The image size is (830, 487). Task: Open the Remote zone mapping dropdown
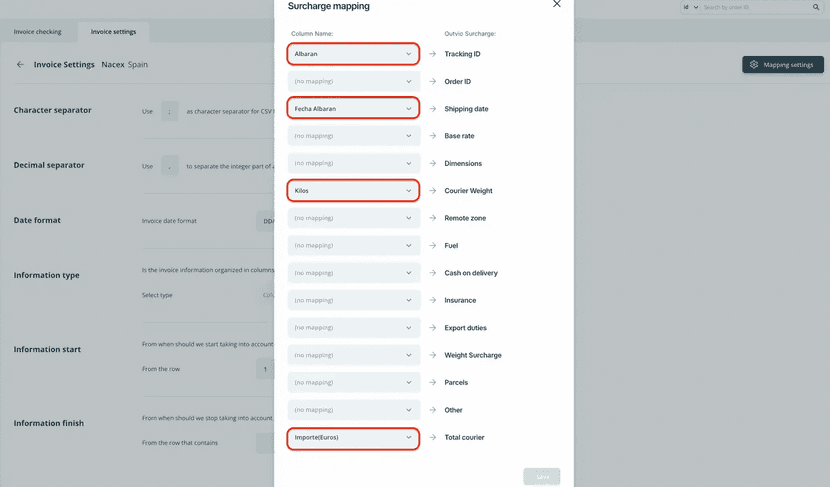[x=353, y=218]
